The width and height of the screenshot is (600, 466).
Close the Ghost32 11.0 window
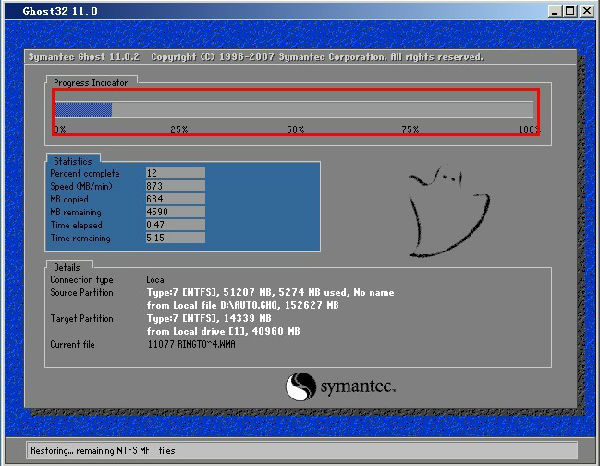pos(587,10)
